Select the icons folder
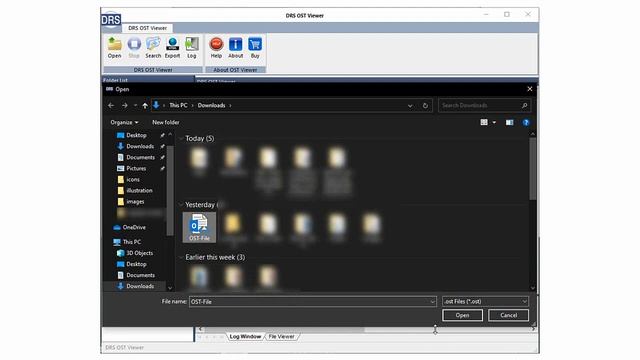 pyautogui.click(x=133, y=179)
